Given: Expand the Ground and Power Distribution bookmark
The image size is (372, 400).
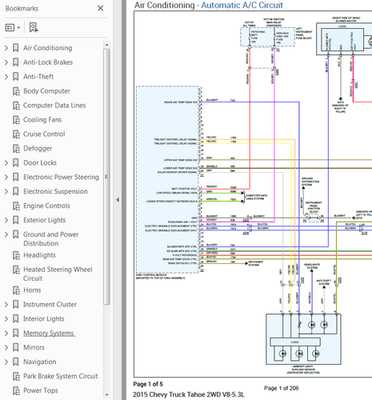Looking at the screenshot, I should (6, 234).
